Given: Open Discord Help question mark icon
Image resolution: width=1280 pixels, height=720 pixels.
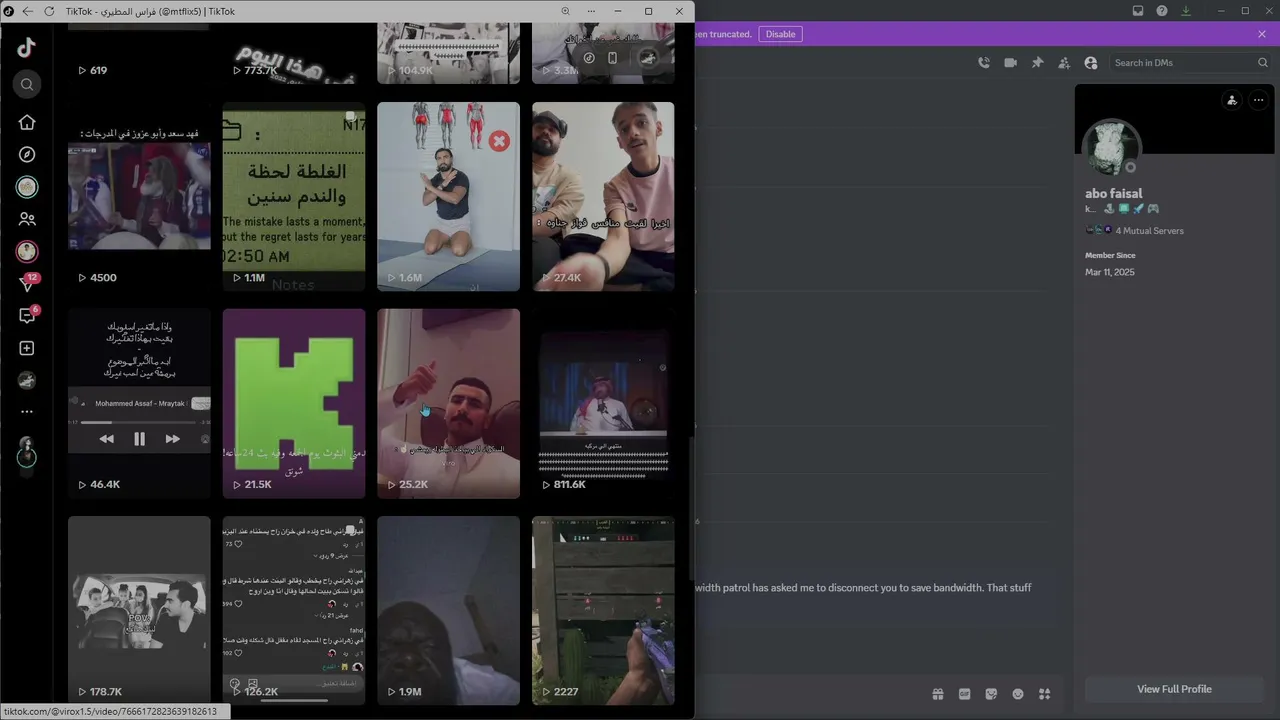Looking at the screenshot, I should tap(1162, 11).
